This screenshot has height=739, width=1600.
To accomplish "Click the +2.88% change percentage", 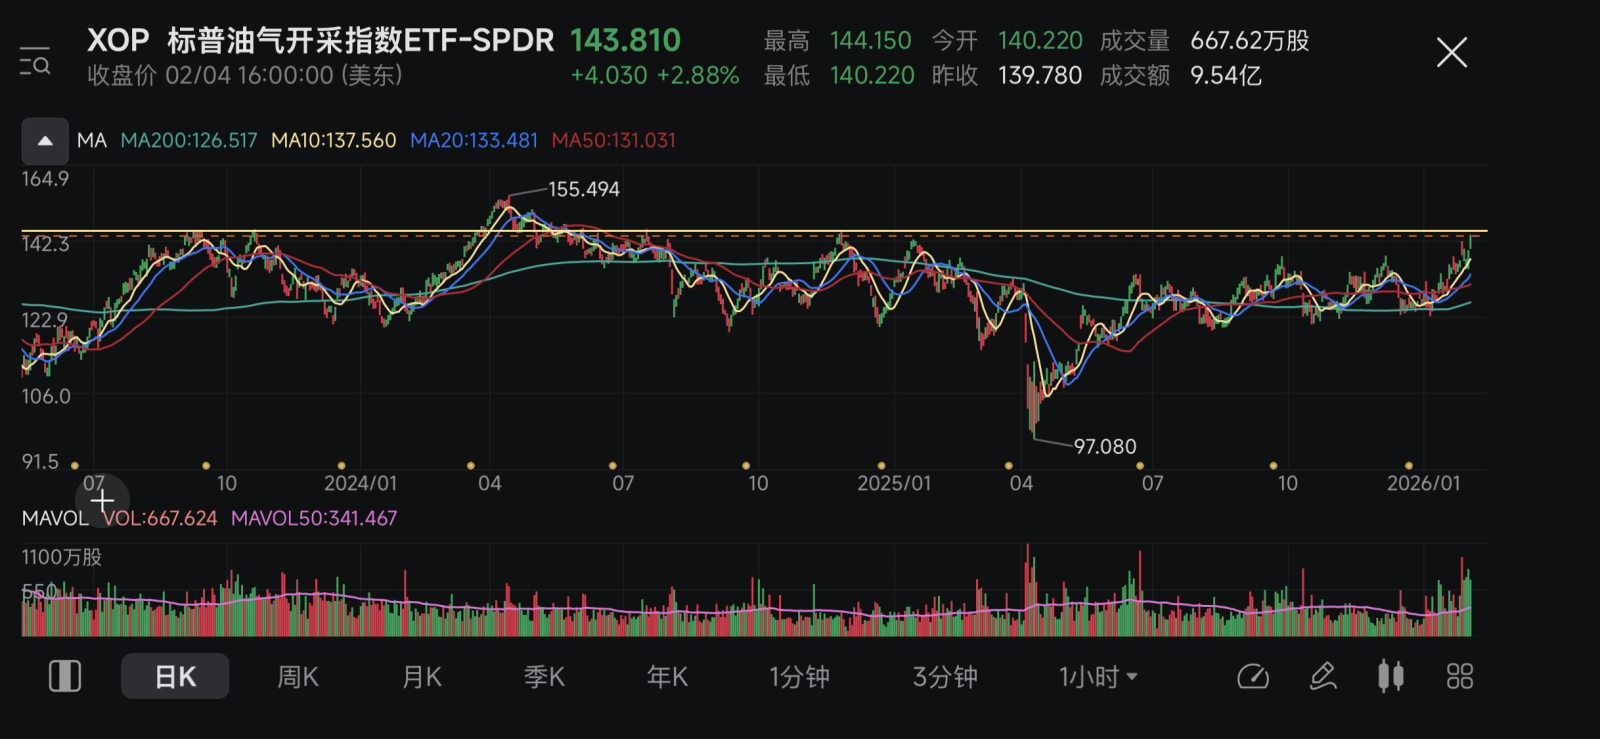I will coord(698,76).
